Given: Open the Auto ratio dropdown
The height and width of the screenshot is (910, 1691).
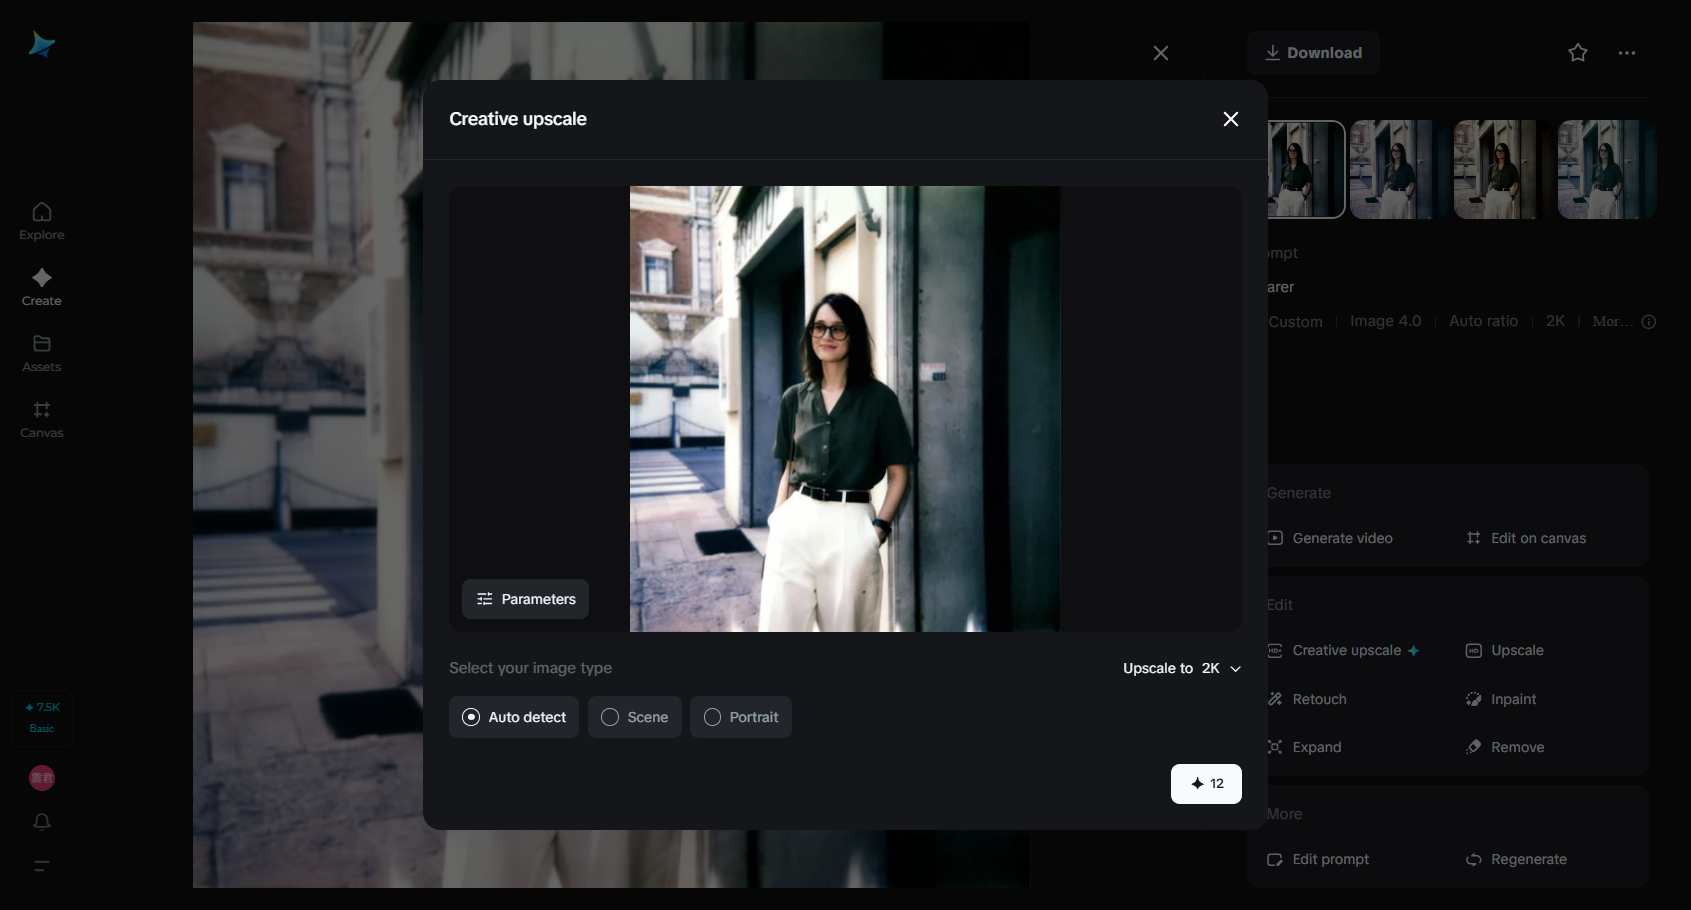Looking at the screenshot, I should [x=1483, y=321].
